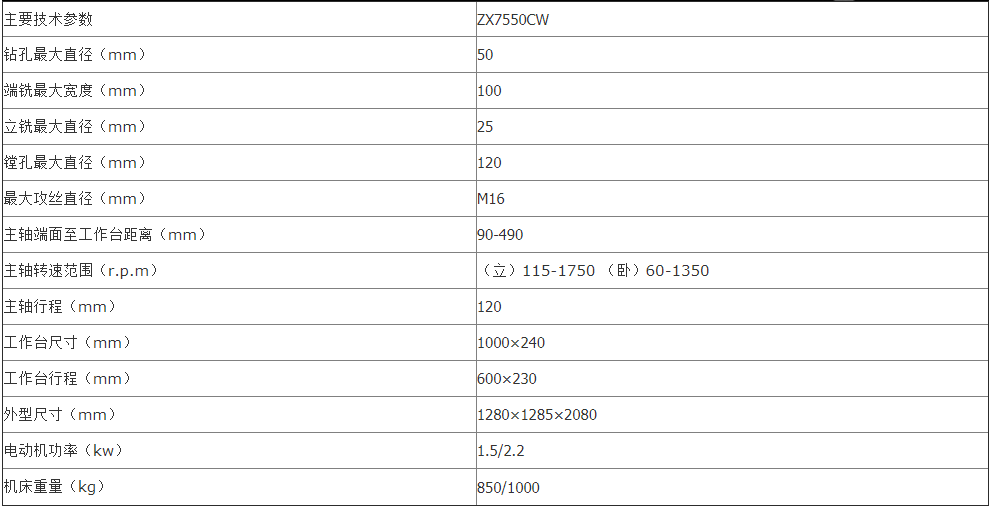The height and width of the screenshot is (508, 991).
Task: Click the 90-490 spindle distance value
Action: (x=500, y=235)
